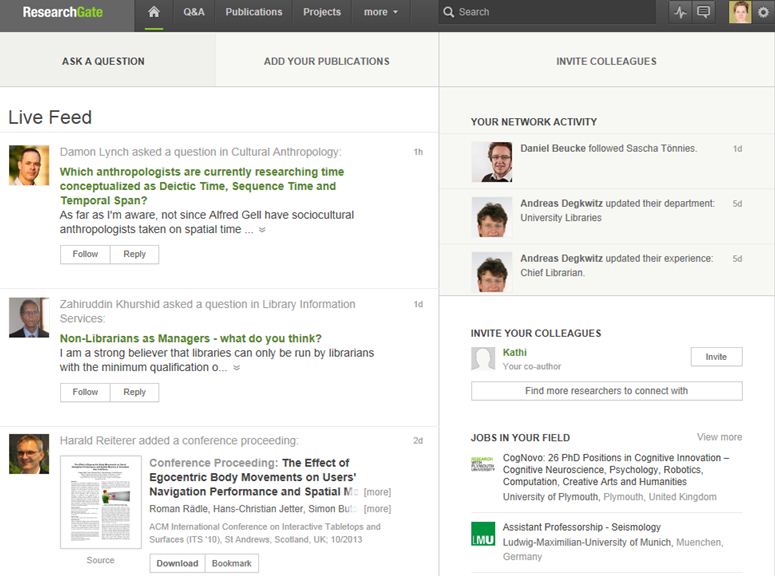Reply to Damon Lynch's anthropology question
Viewport: 775px width, 579px height.
(134, 254)
